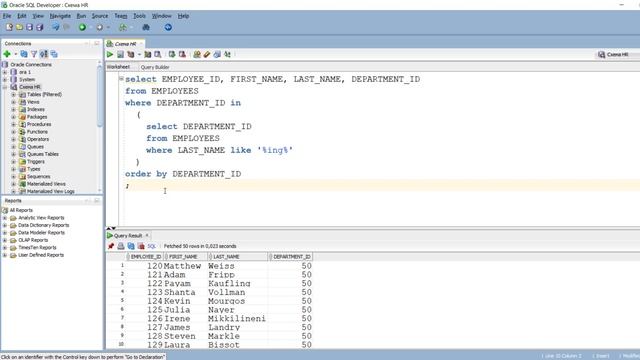Click the SQL Tuning Advisor icon
This screenshot has height=360, width=640.
tap(158, 54)
